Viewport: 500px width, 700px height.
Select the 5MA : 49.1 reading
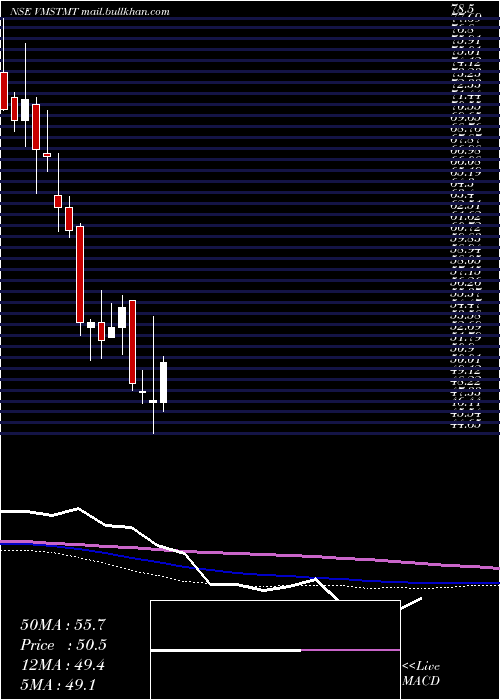click(58, 685)
